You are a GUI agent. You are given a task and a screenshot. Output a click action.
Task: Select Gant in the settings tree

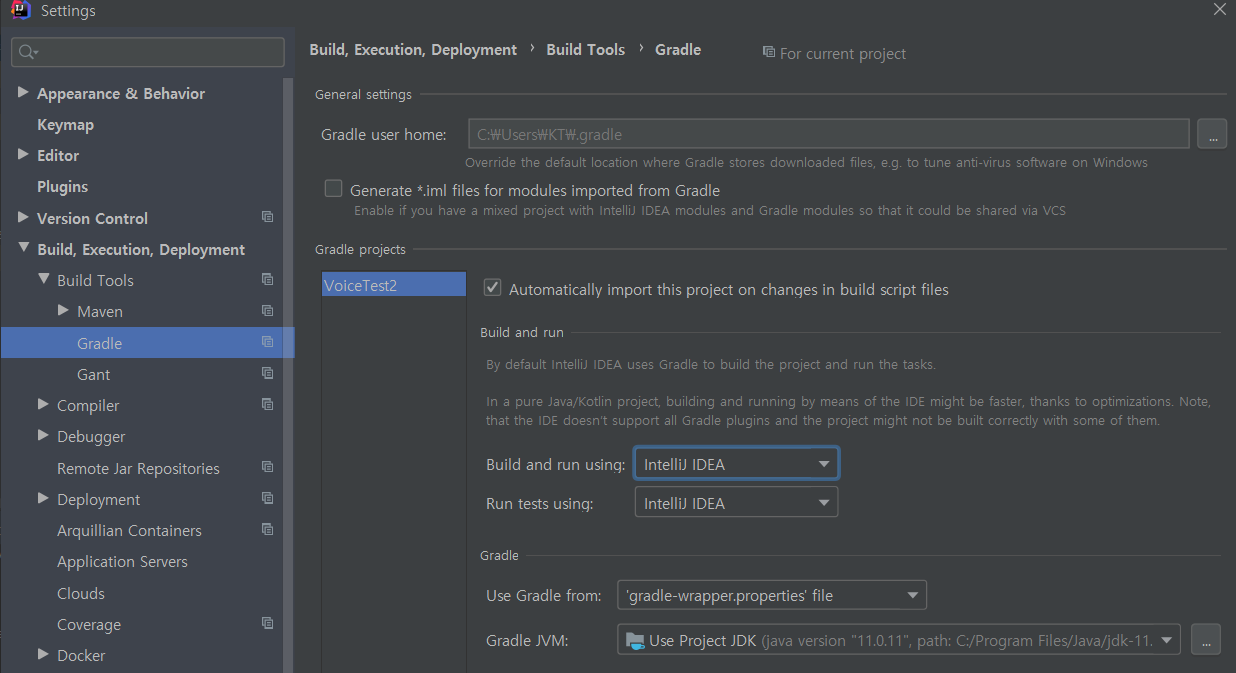pyautogui.click(x=93, y=374)
